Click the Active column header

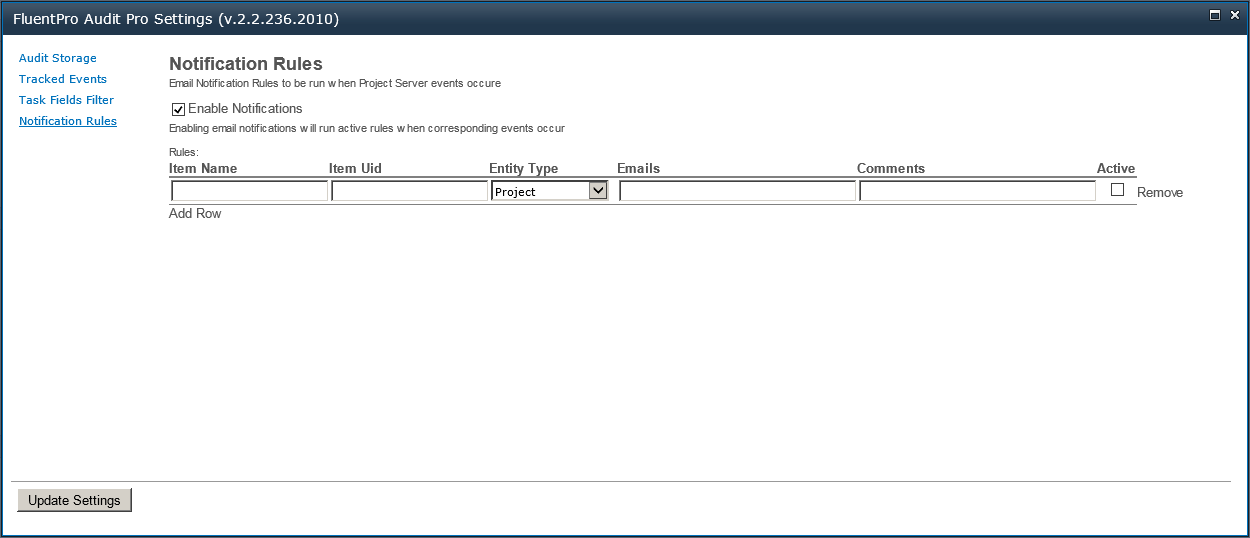coord(1116,168)
